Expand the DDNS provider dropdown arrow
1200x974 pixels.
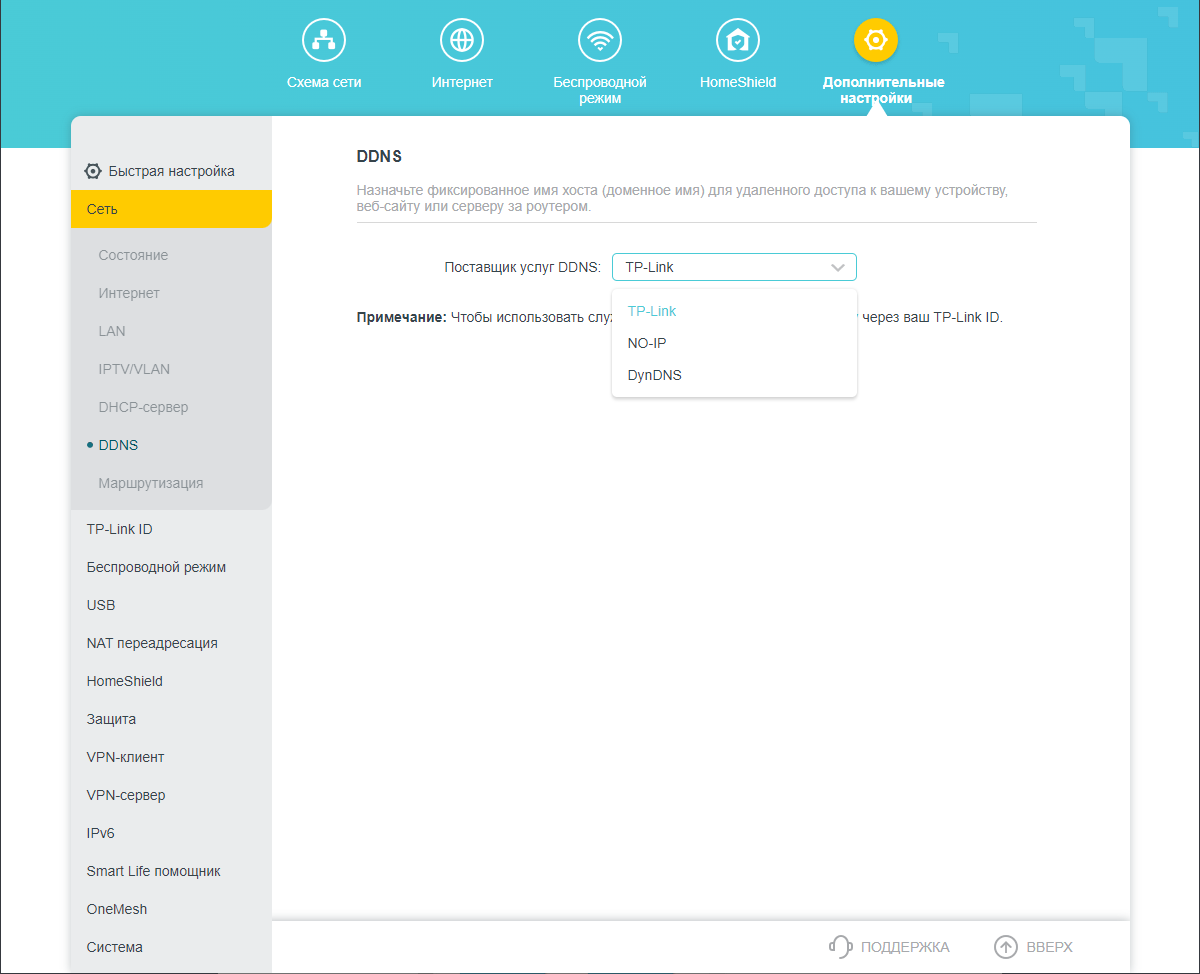click(838, 267)
